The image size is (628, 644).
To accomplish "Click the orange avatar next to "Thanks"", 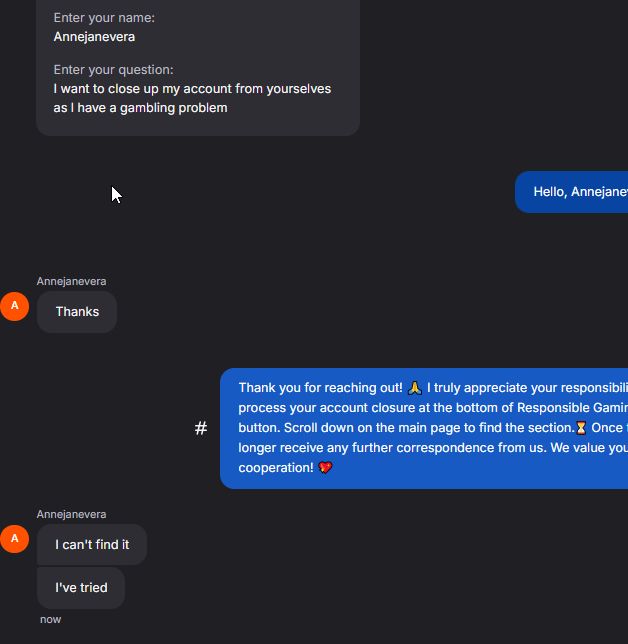I will click(14, 306).
